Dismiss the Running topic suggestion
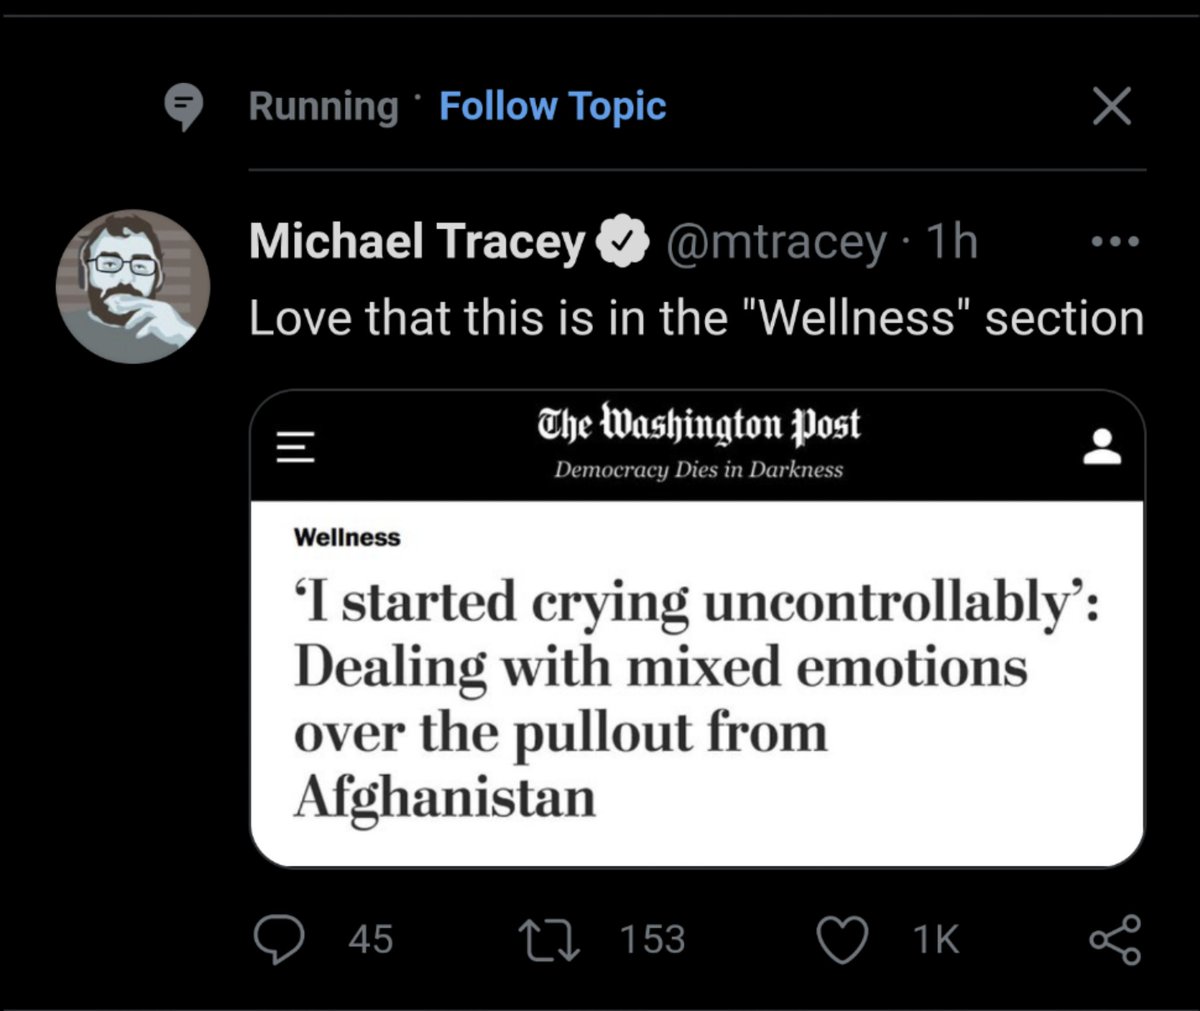Viewport: 1200px width, 1011px height. [1111, 106]
